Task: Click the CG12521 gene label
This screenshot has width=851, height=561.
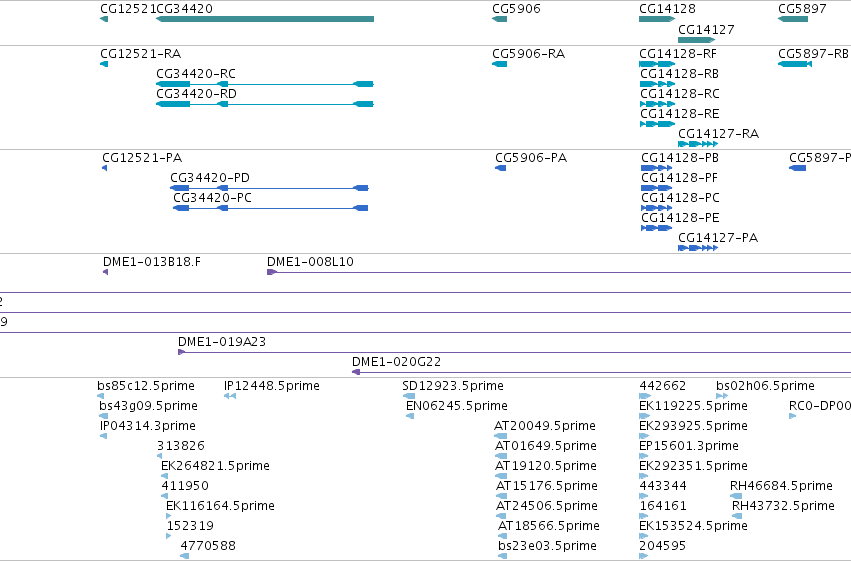Action: point(128,9)
